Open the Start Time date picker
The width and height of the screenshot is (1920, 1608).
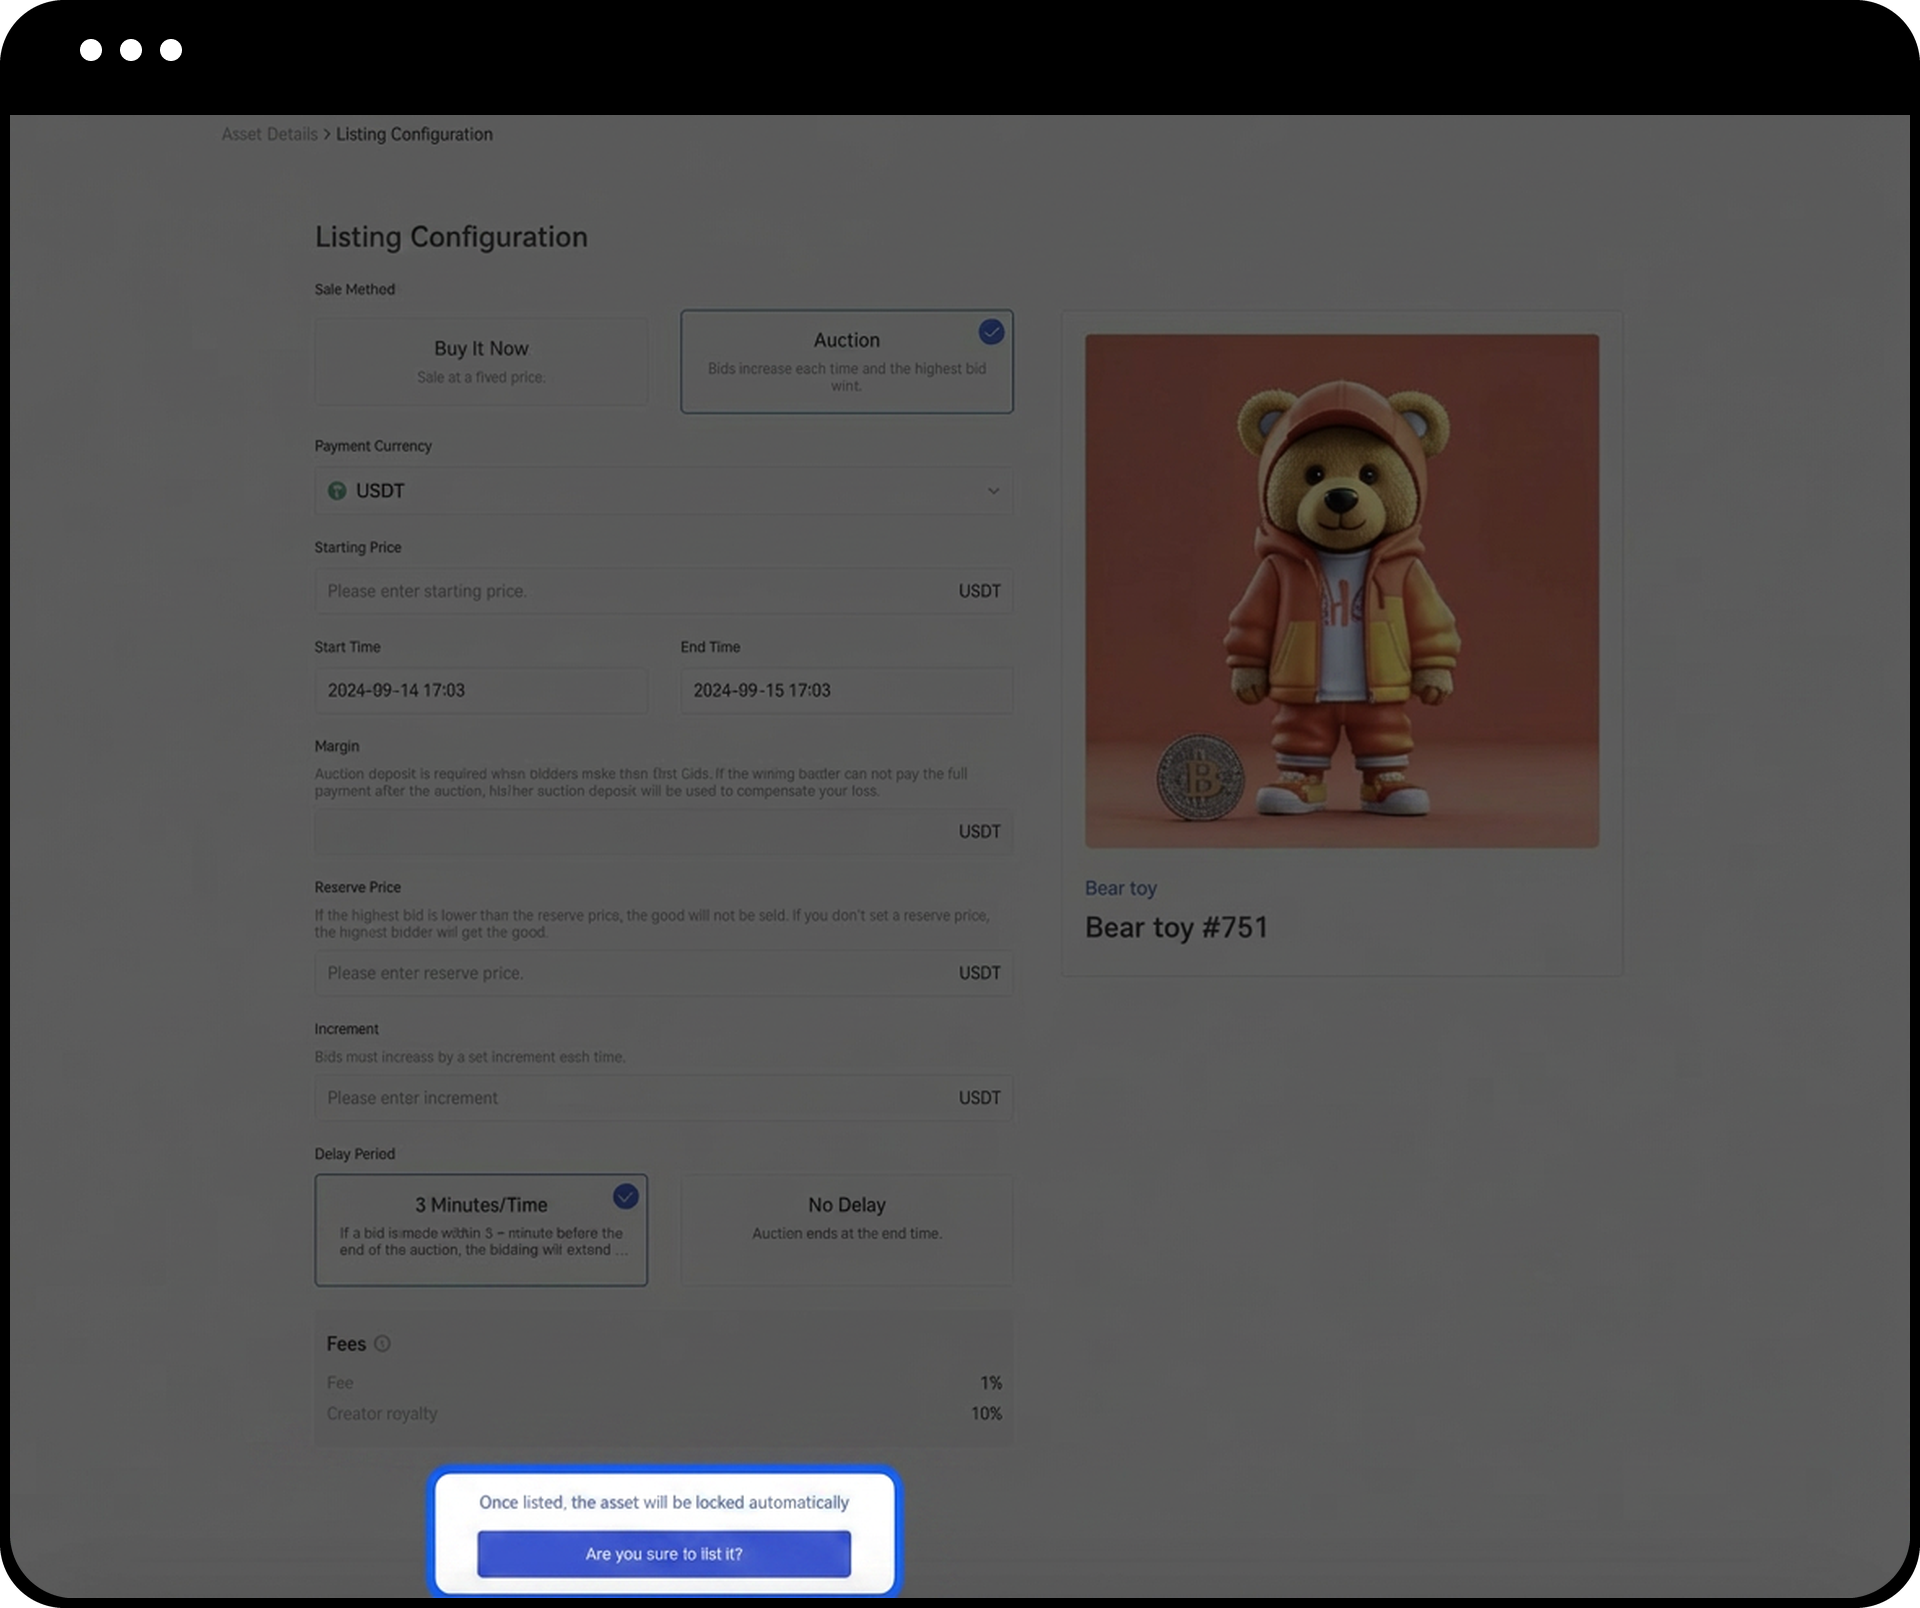point(481,690)
